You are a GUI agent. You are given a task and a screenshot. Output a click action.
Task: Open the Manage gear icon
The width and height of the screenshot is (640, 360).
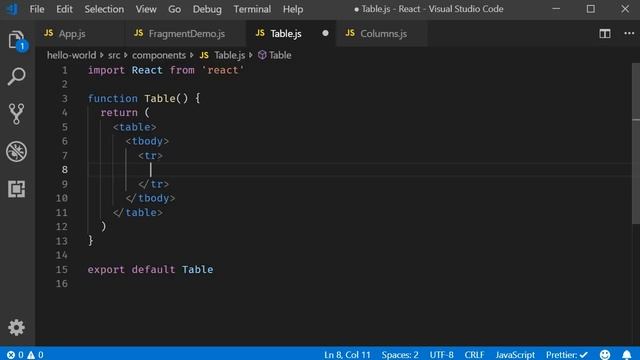pos(16,327)
